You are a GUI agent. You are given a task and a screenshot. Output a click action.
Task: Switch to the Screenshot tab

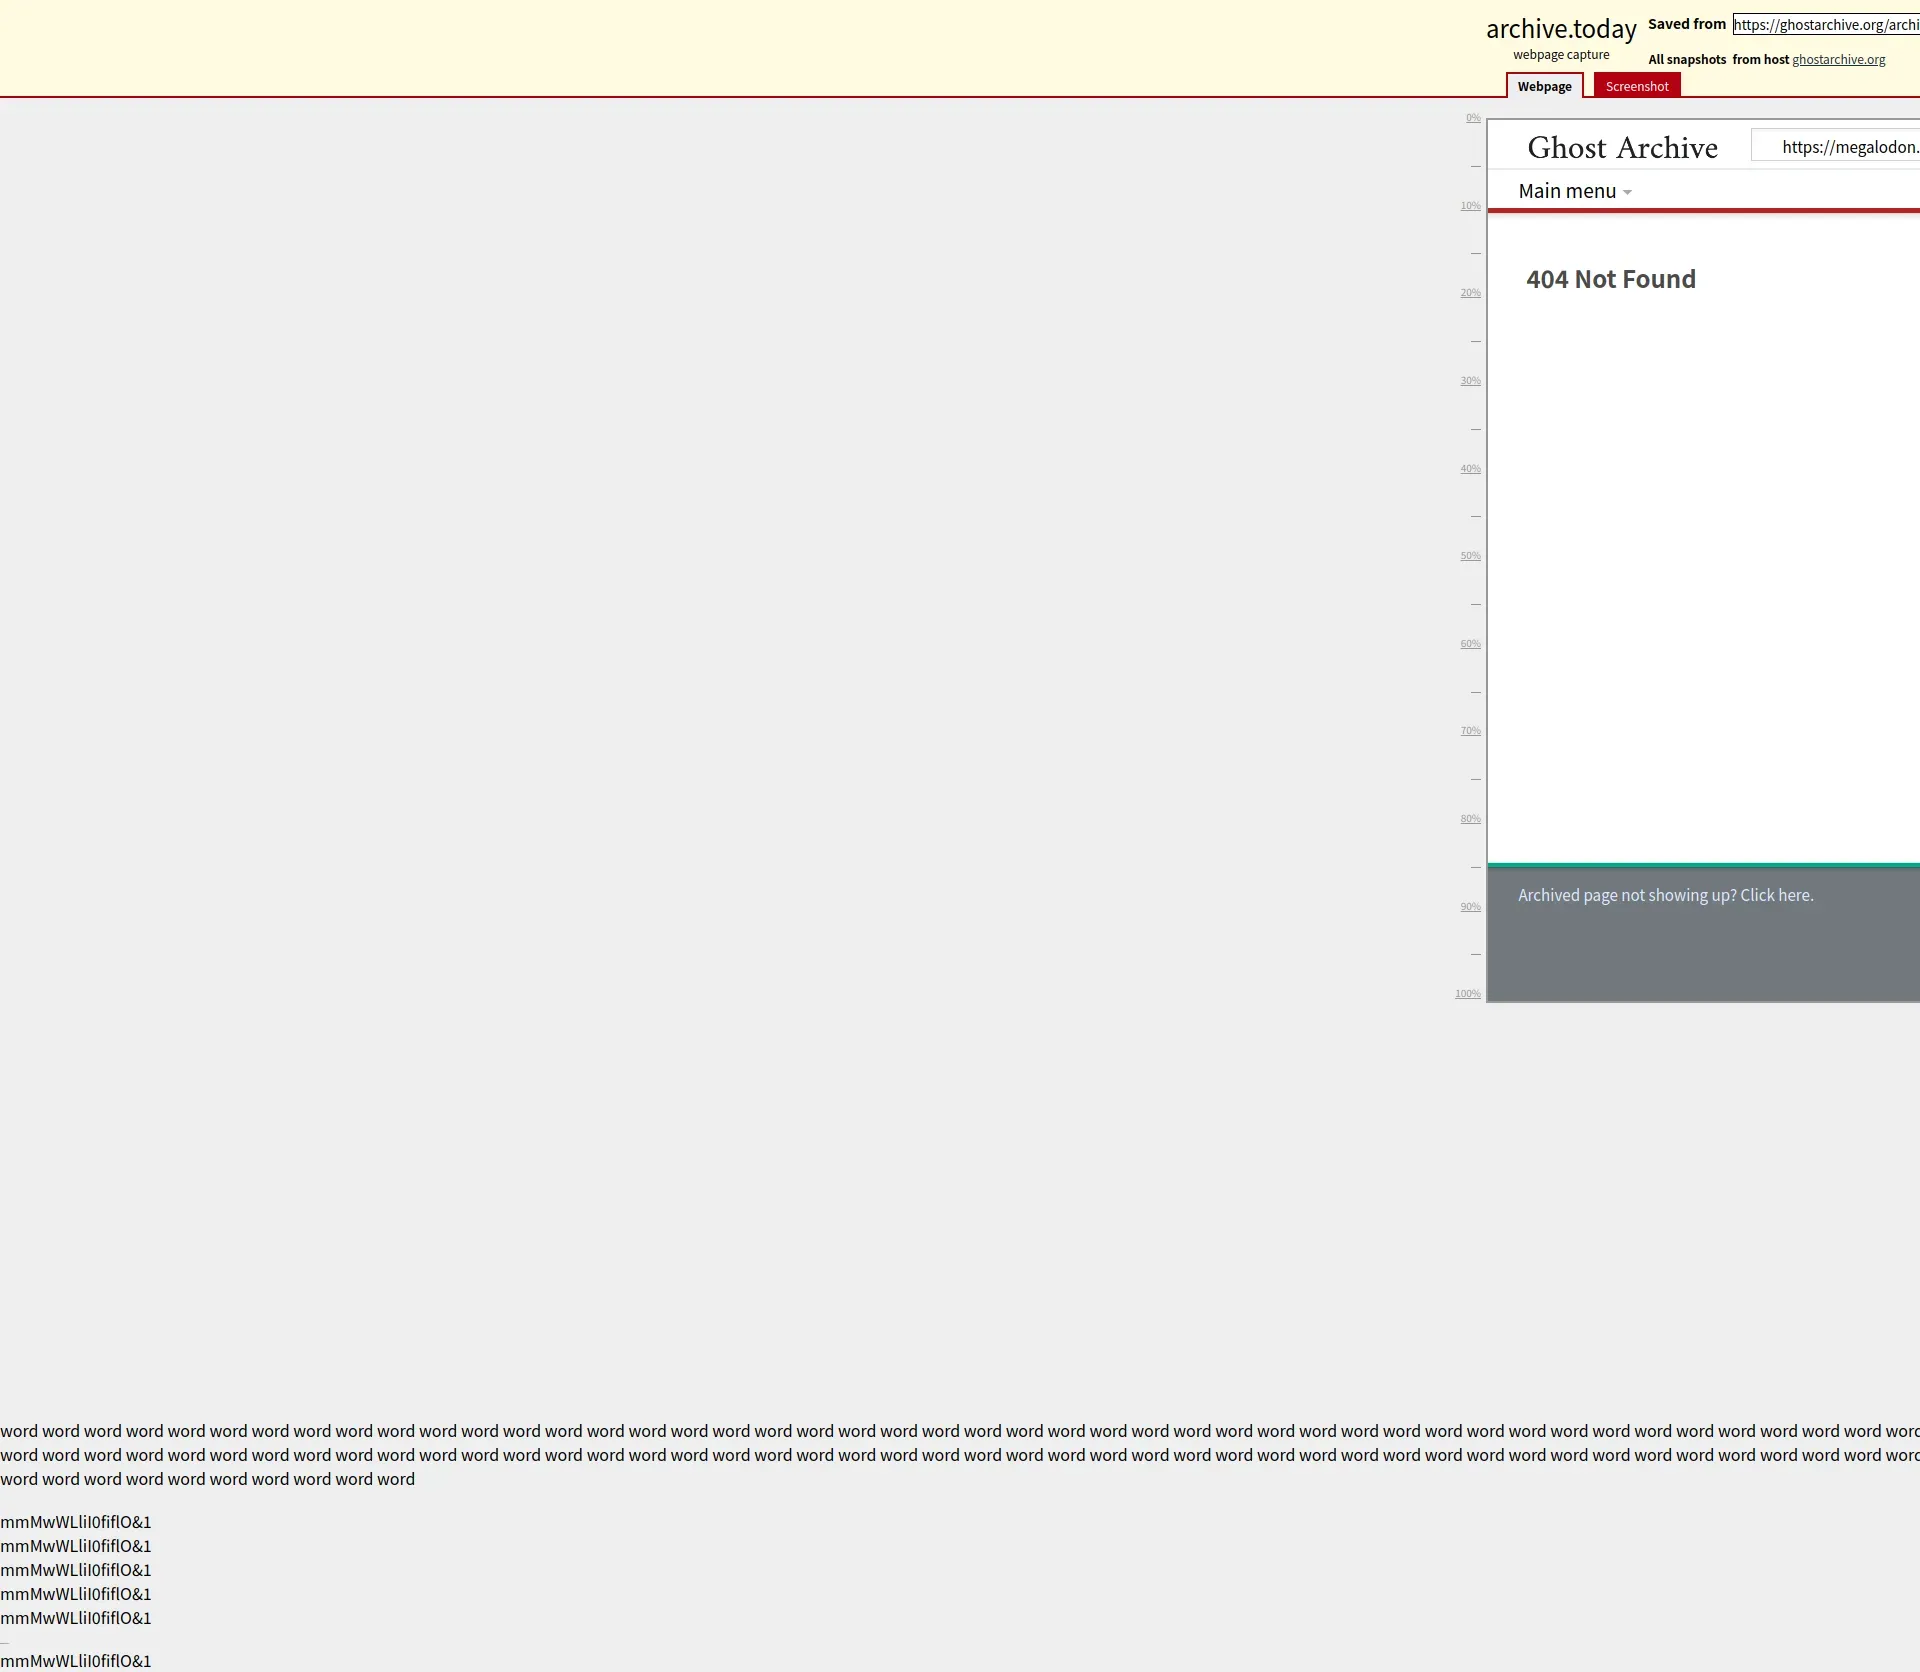(1637, 86)
